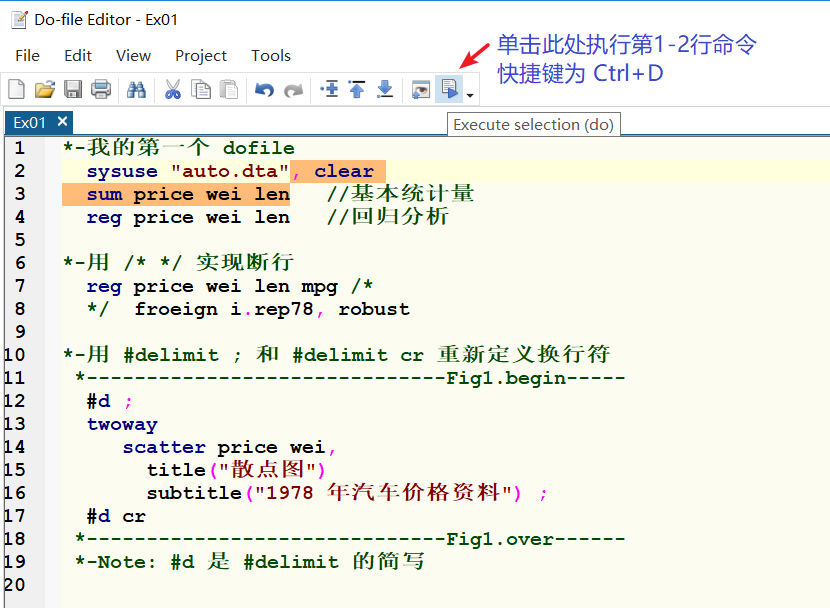Click the Fig1.over comment line
Screen dimensions: 830x608
click(x=350, y=539)
